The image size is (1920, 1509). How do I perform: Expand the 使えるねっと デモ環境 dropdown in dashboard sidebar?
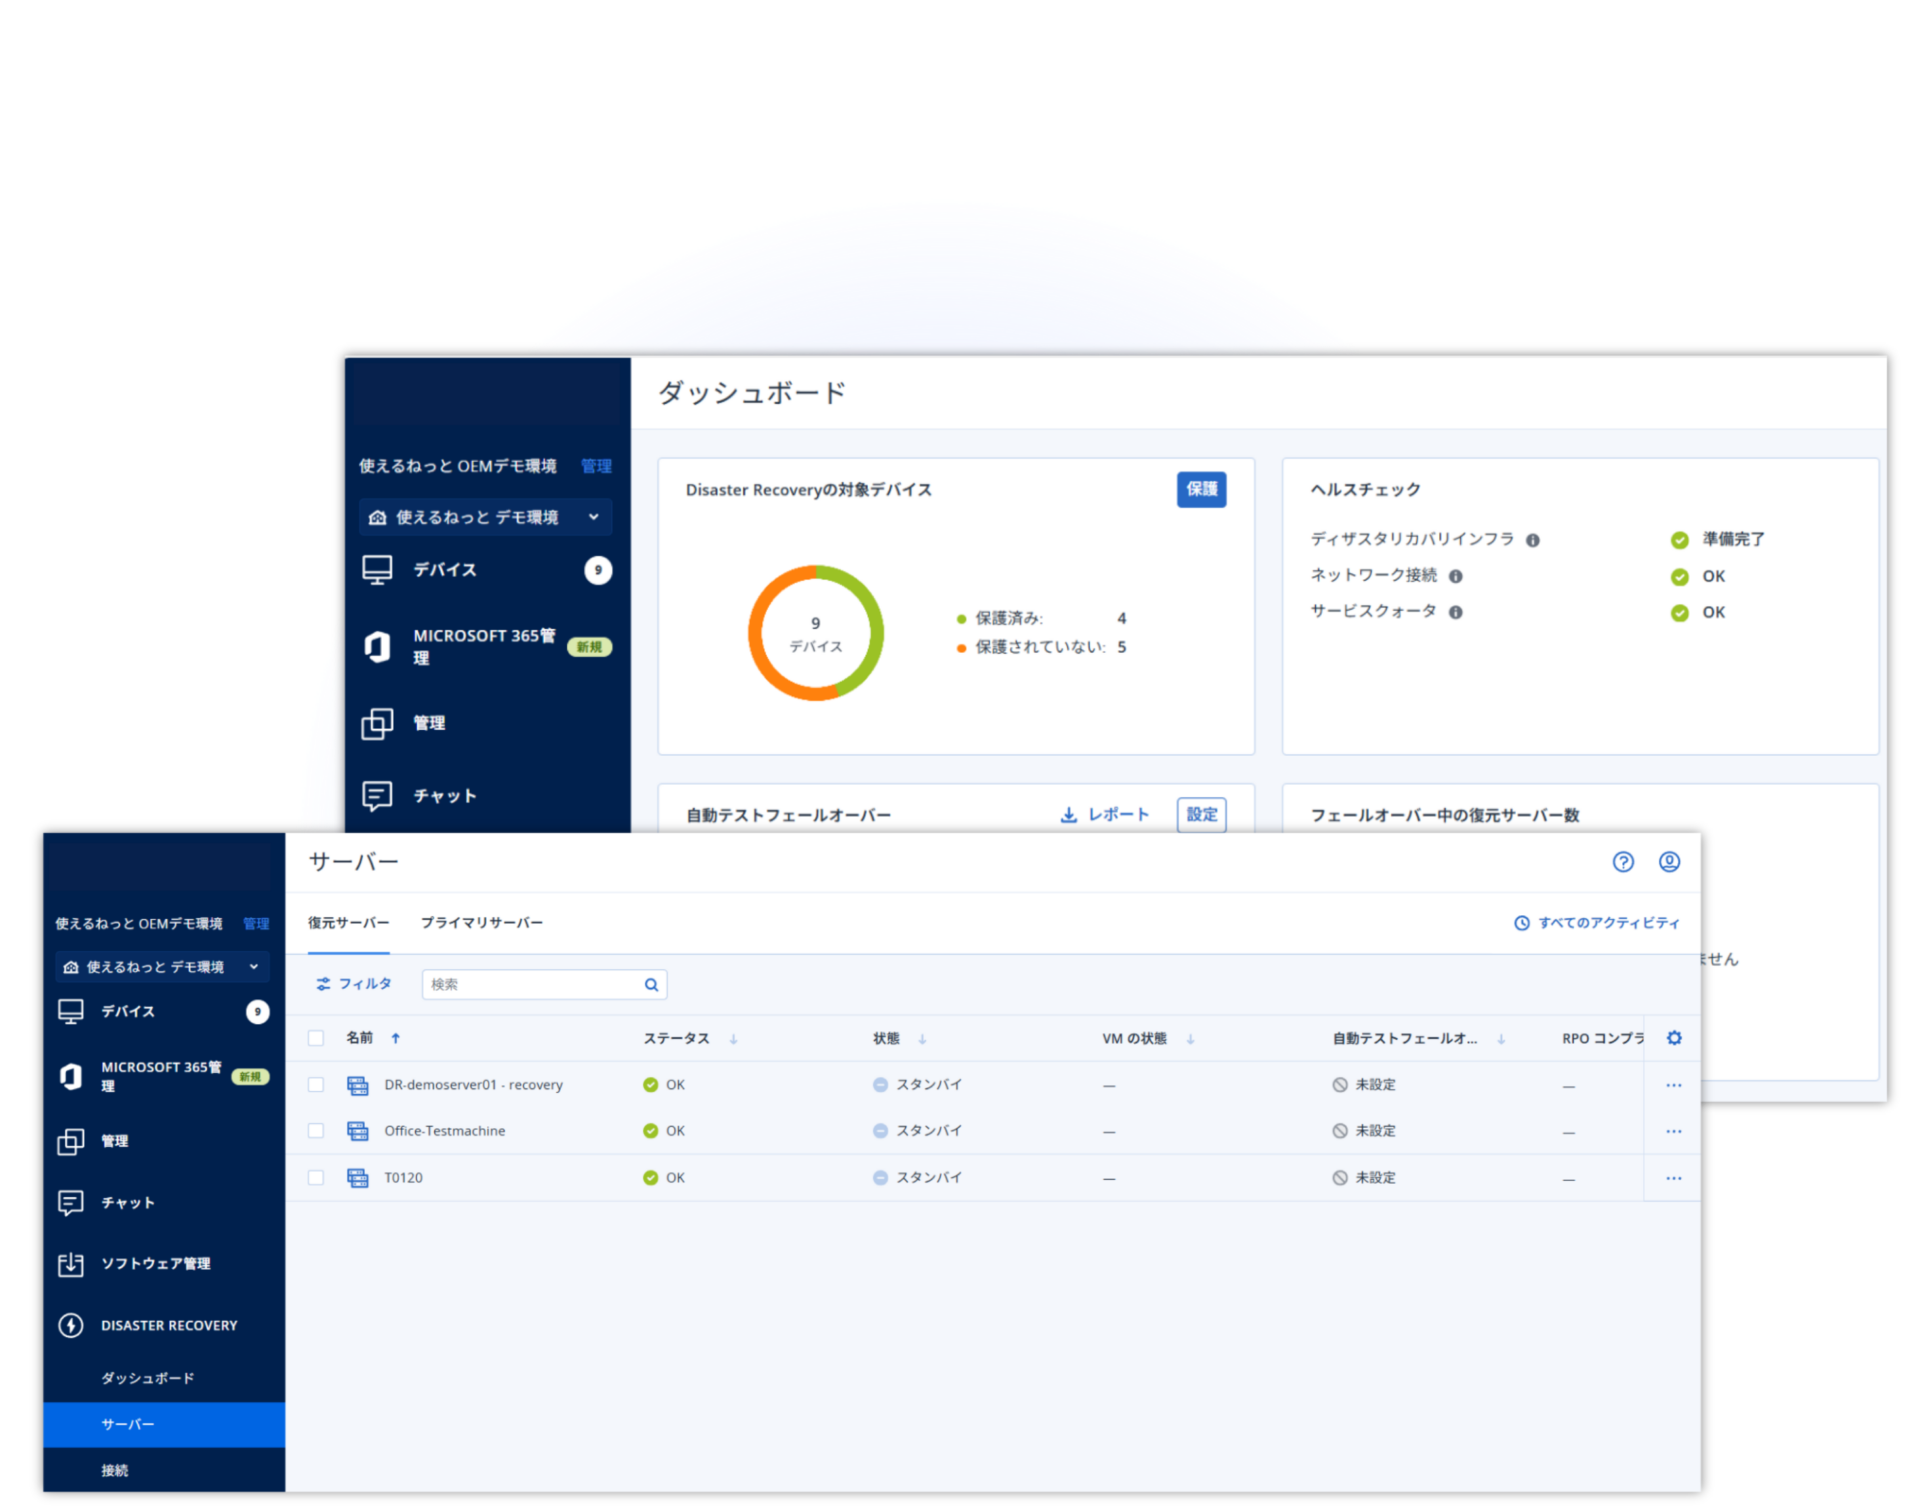(x=593, y=517)
